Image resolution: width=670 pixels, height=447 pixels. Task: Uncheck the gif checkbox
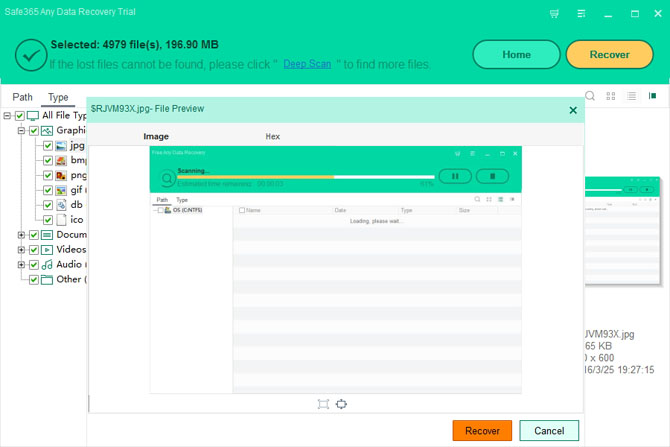48,190
